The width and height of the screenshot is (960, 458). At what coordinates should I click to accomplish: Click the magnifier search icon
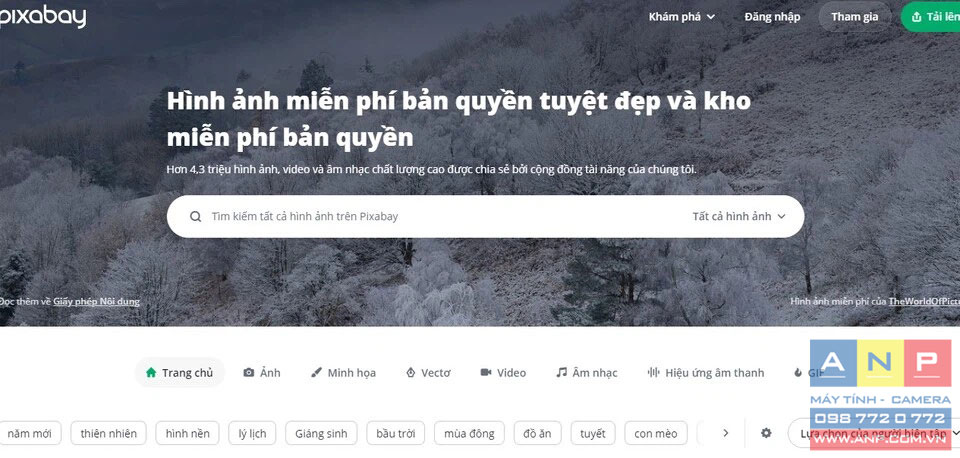pos(195,216)
